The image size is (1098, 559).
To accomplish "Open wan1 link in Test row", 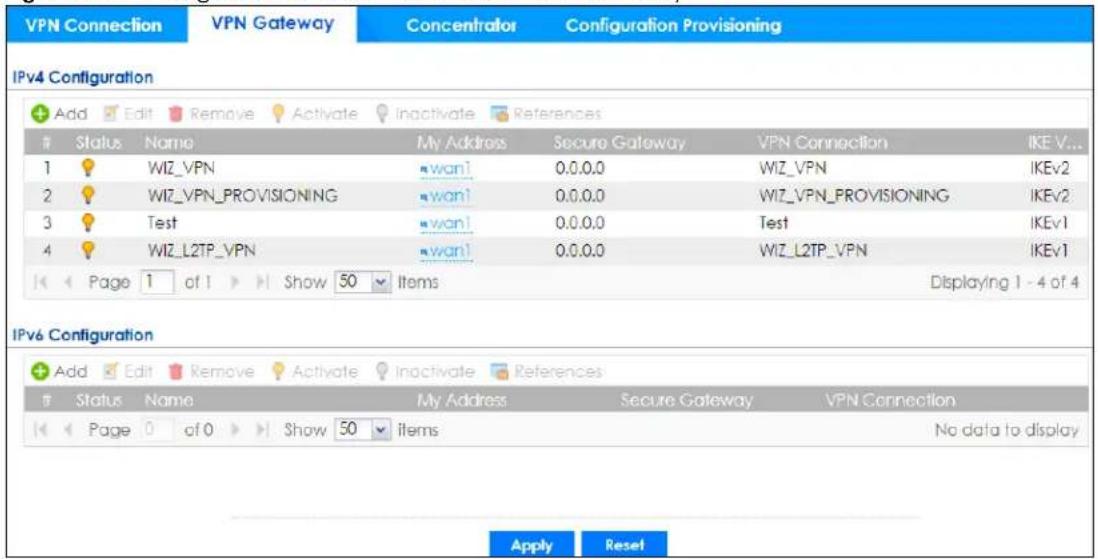I will (x=446, y=223).
